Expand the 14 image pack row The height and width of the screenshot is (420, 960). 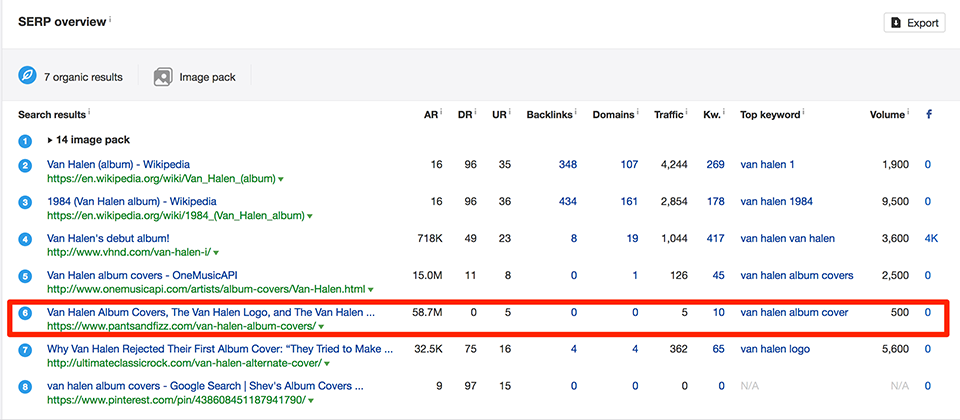click(x=88, y=140)
